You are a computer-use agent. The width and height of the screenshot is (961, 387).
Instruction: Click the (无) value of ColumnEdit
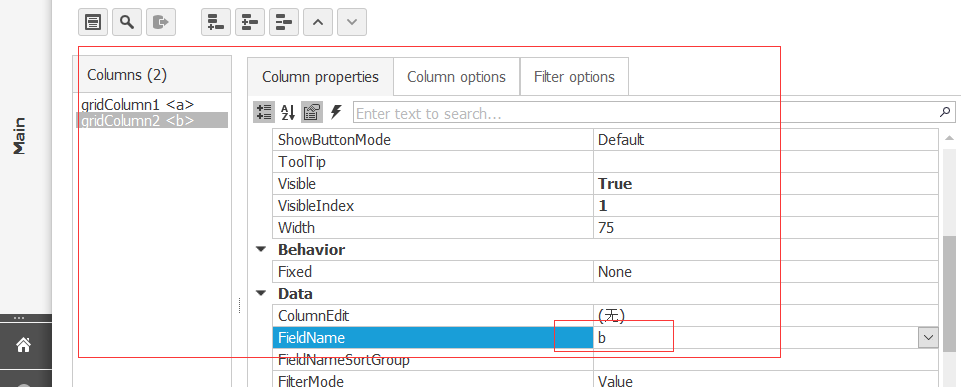765,316
